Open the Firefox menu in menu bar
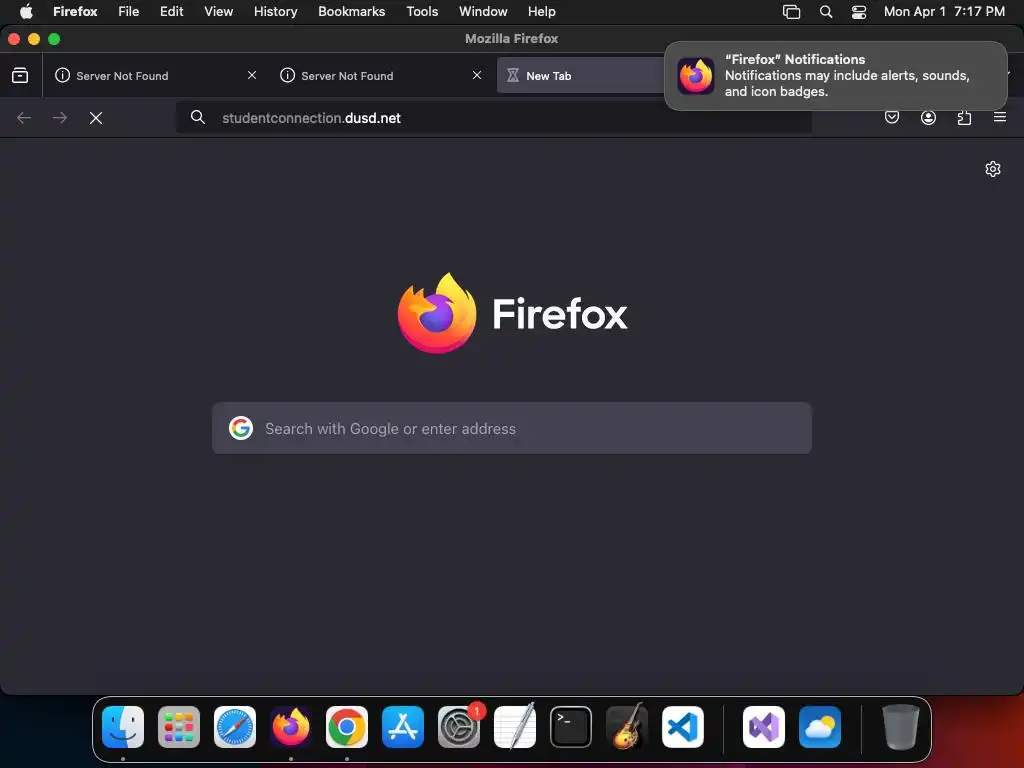1024x768 pixels. click(75, 12)
